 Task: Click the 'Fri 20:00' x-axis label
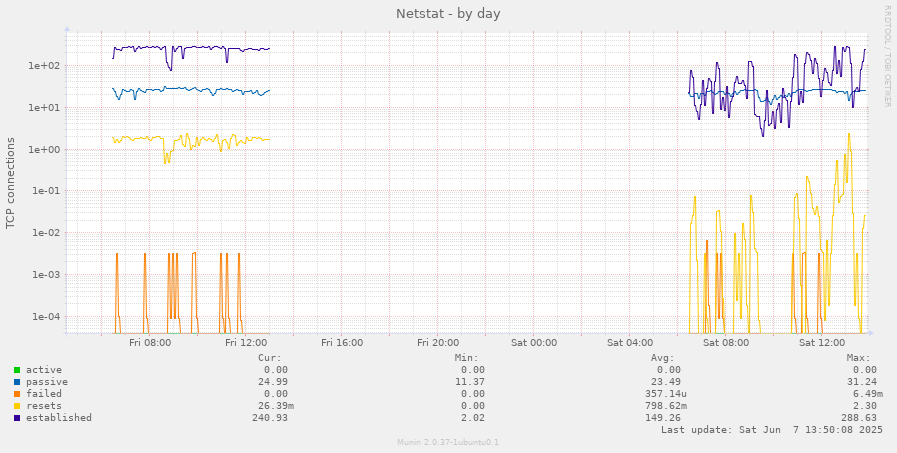438,343
